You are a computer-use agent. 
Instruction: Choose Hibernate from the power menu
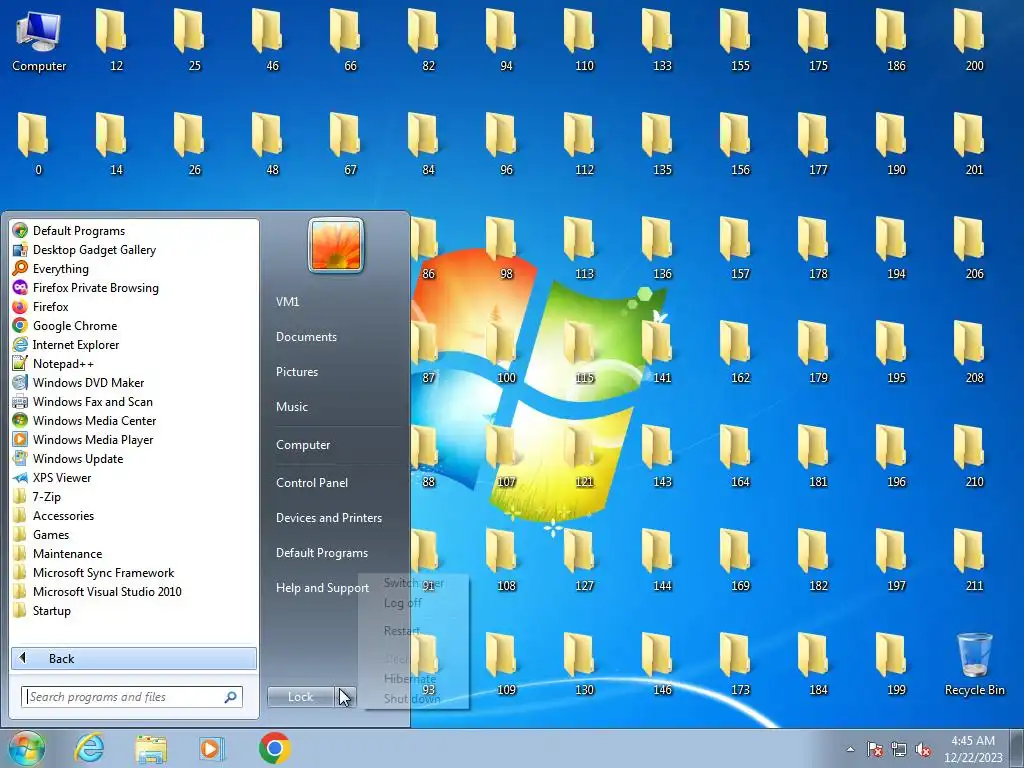409,679
